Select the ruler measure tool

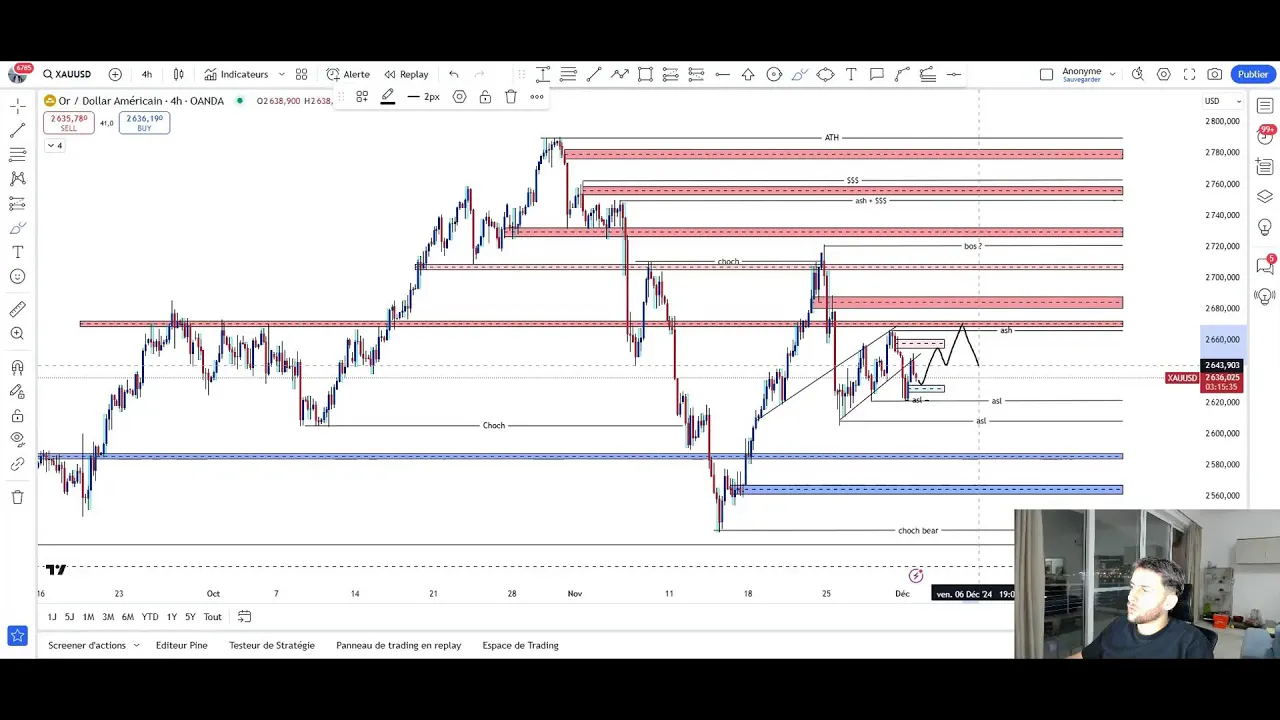(17, 309)
